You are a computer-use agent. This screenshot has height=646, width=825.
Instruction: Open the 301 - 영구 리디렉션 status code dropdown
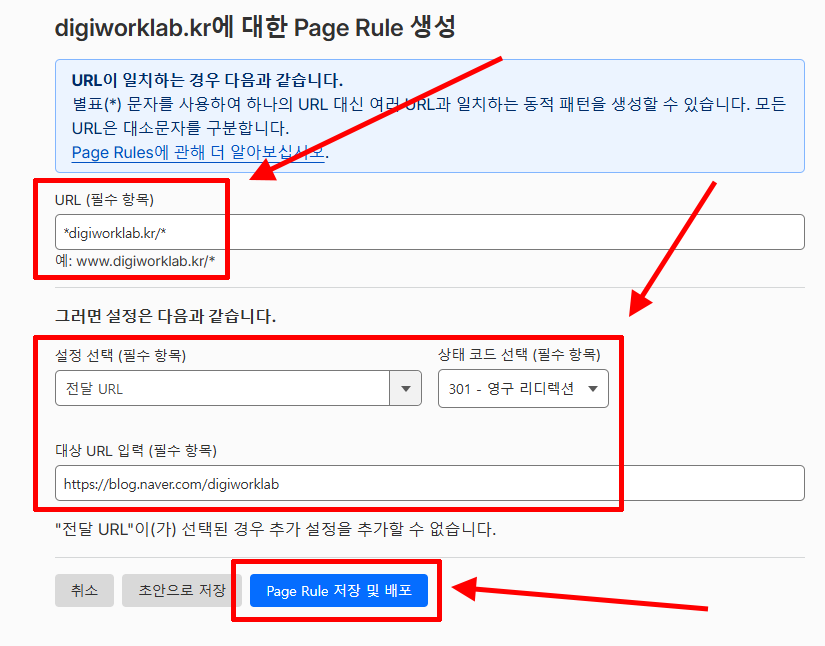(523, 389)
